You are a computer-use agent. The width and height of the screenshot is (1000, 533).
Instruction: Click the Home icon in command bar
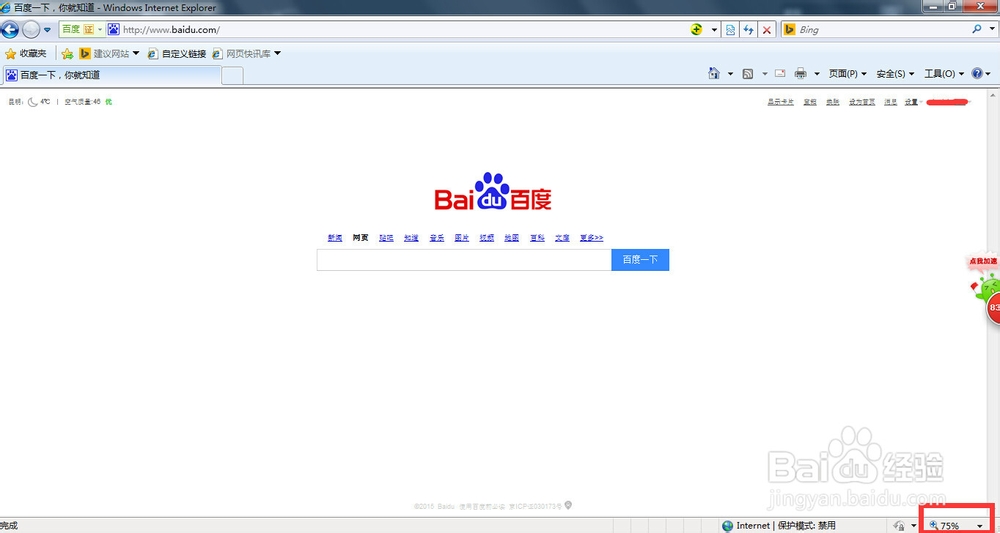(x=714, y=74)
